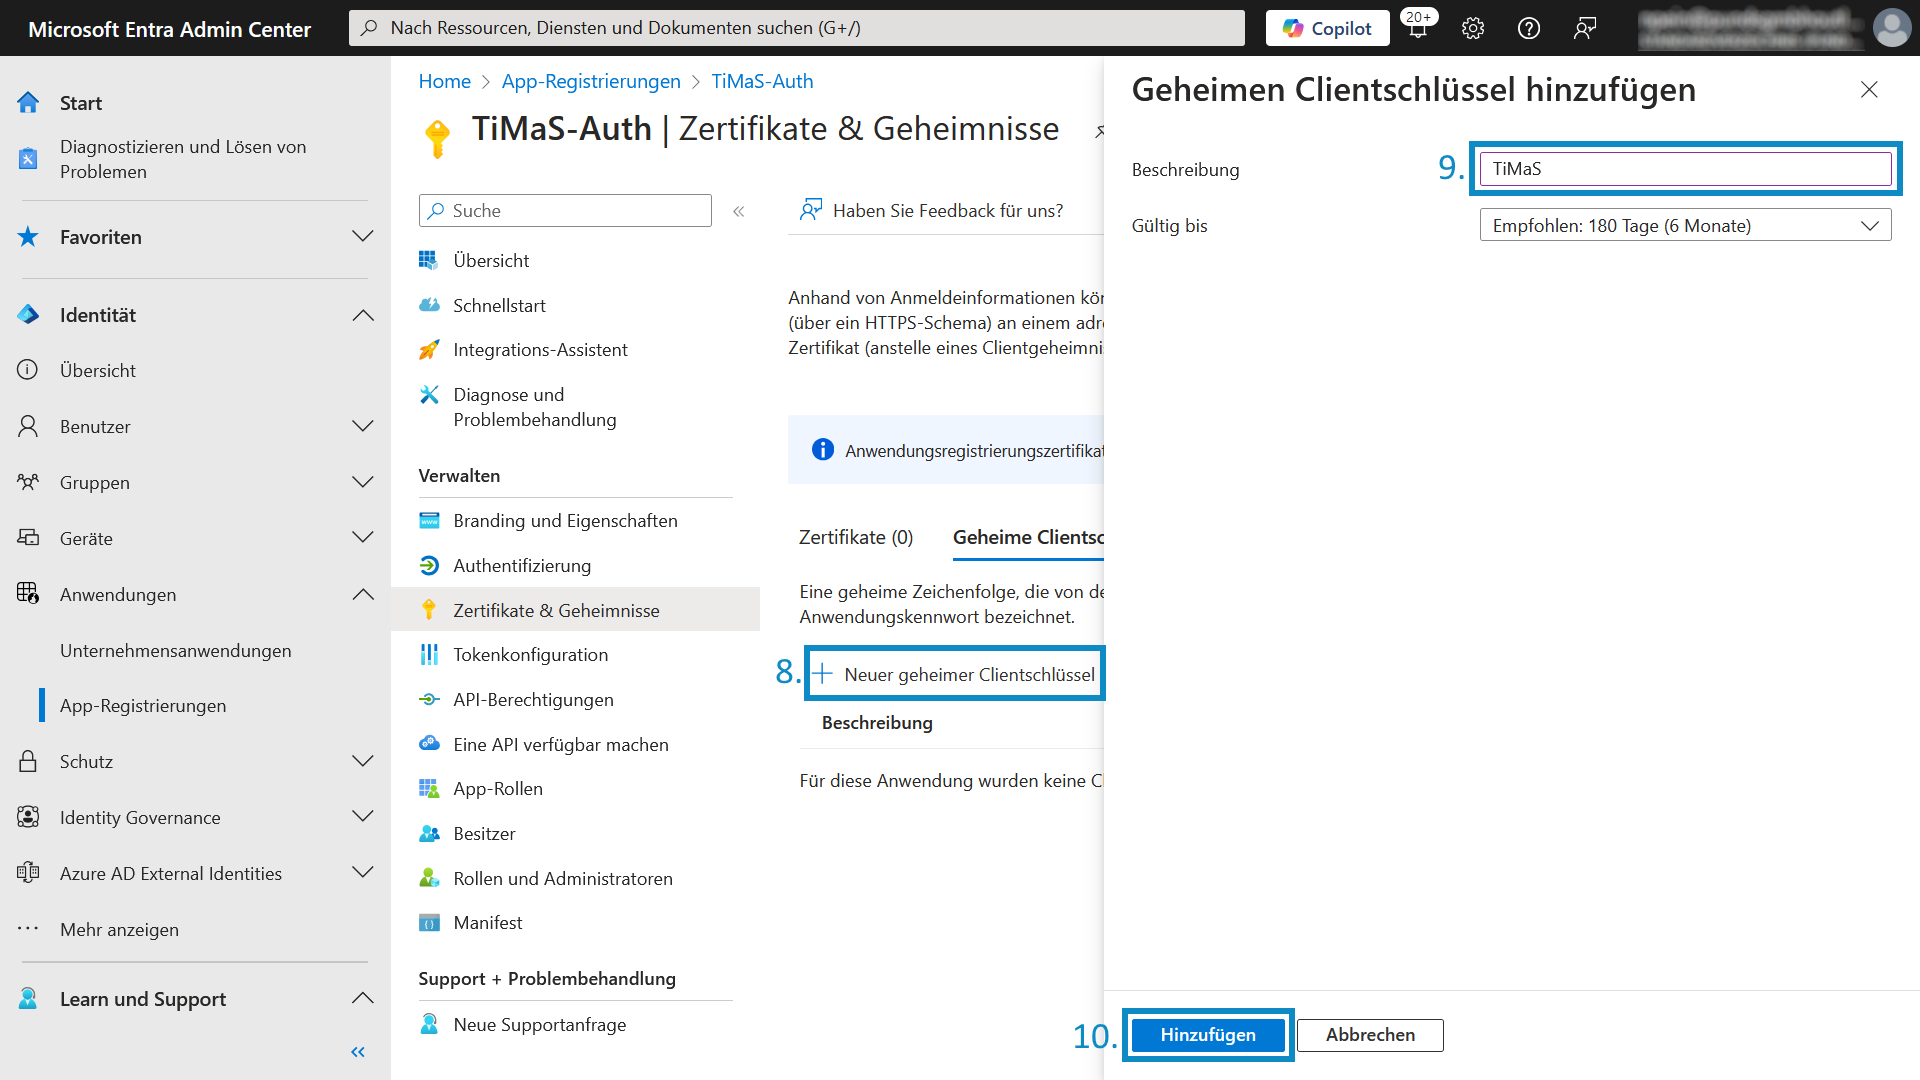Image resolution: width=1920 pixels, height=1080 pixels.
Task: Open the Diagnostizieren und Lösen von Problemen icon
Action: click(x=28, y=159)
